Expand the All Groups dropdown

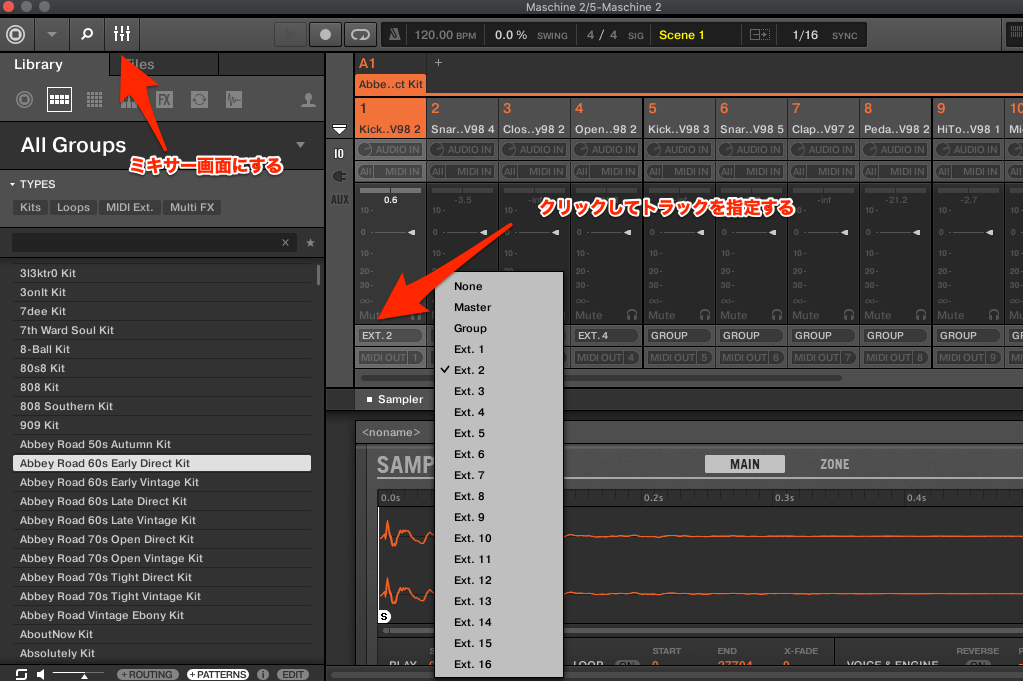(300, 145)
